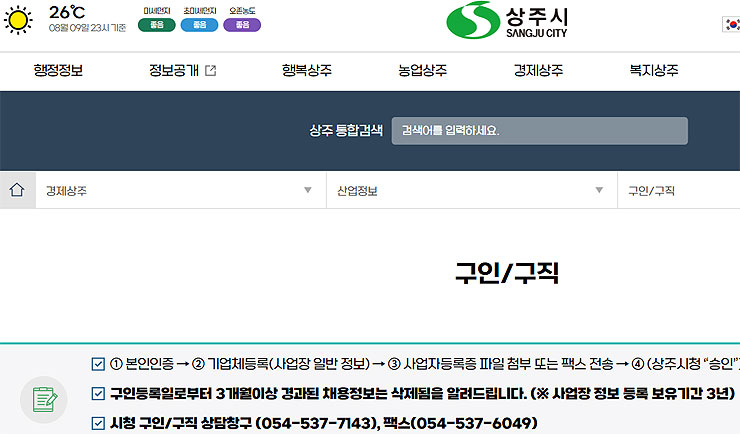Click the sun weather icon
The image size is (740, 434).
tap(18, 20)
